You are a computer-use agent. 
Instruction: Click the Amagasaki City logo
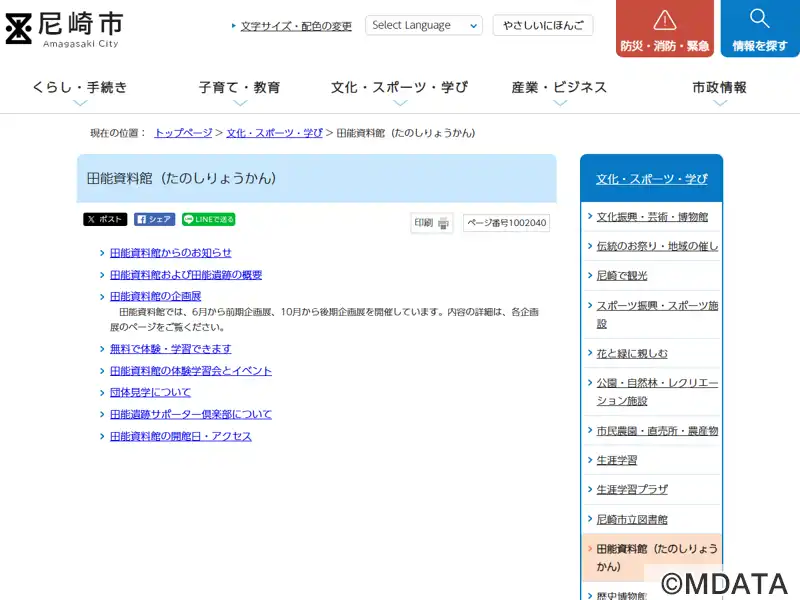65,28
